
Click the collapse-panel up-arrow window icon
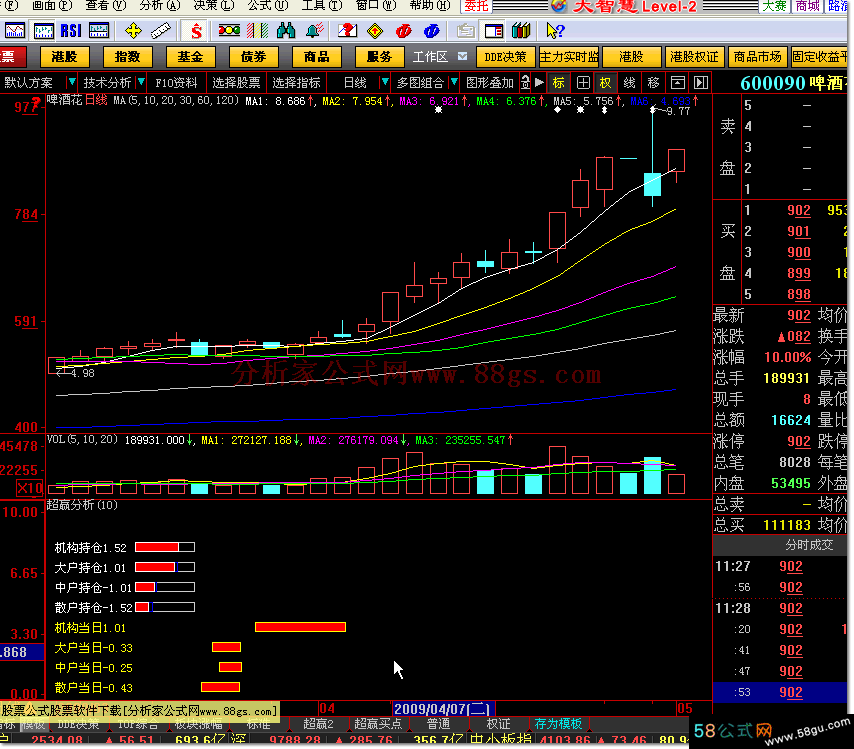678,83
